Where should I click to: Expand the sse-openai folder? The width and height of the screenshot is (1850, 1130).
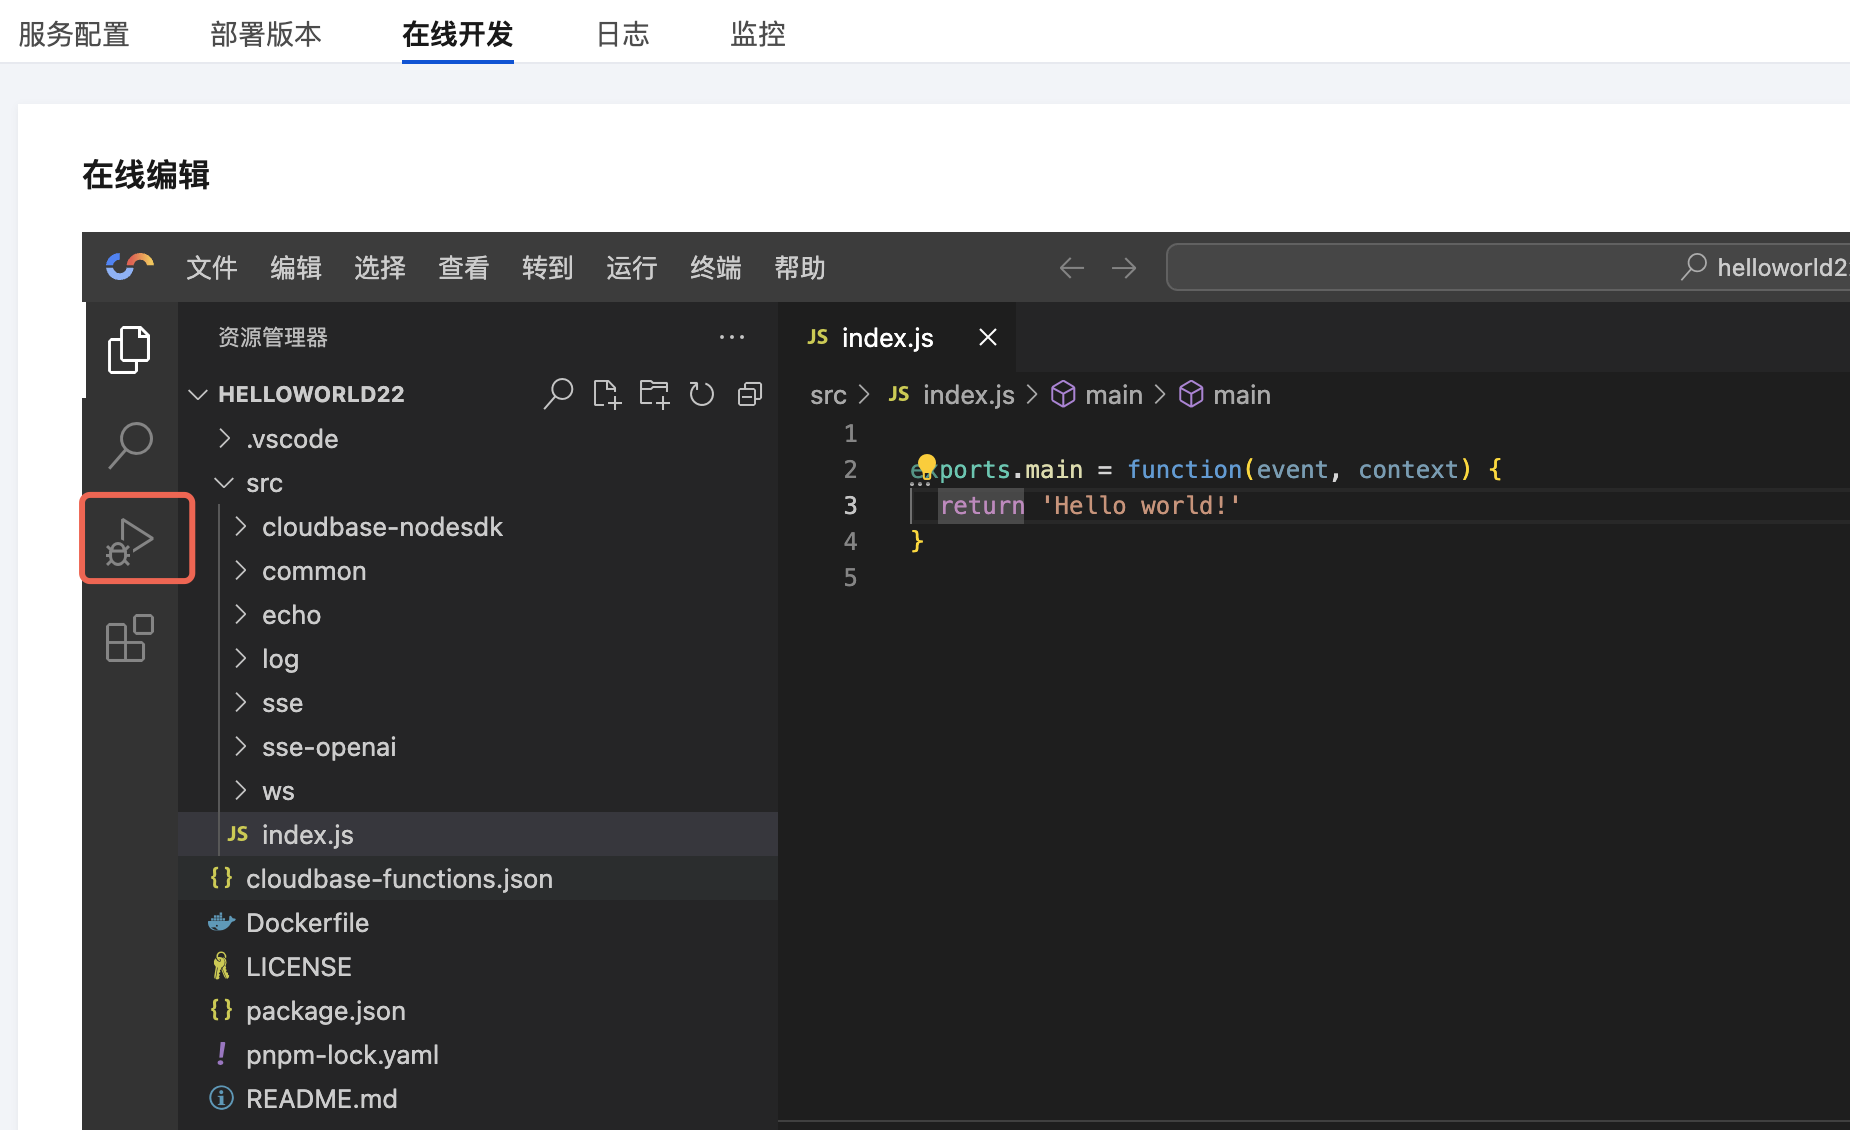(328, 747)
